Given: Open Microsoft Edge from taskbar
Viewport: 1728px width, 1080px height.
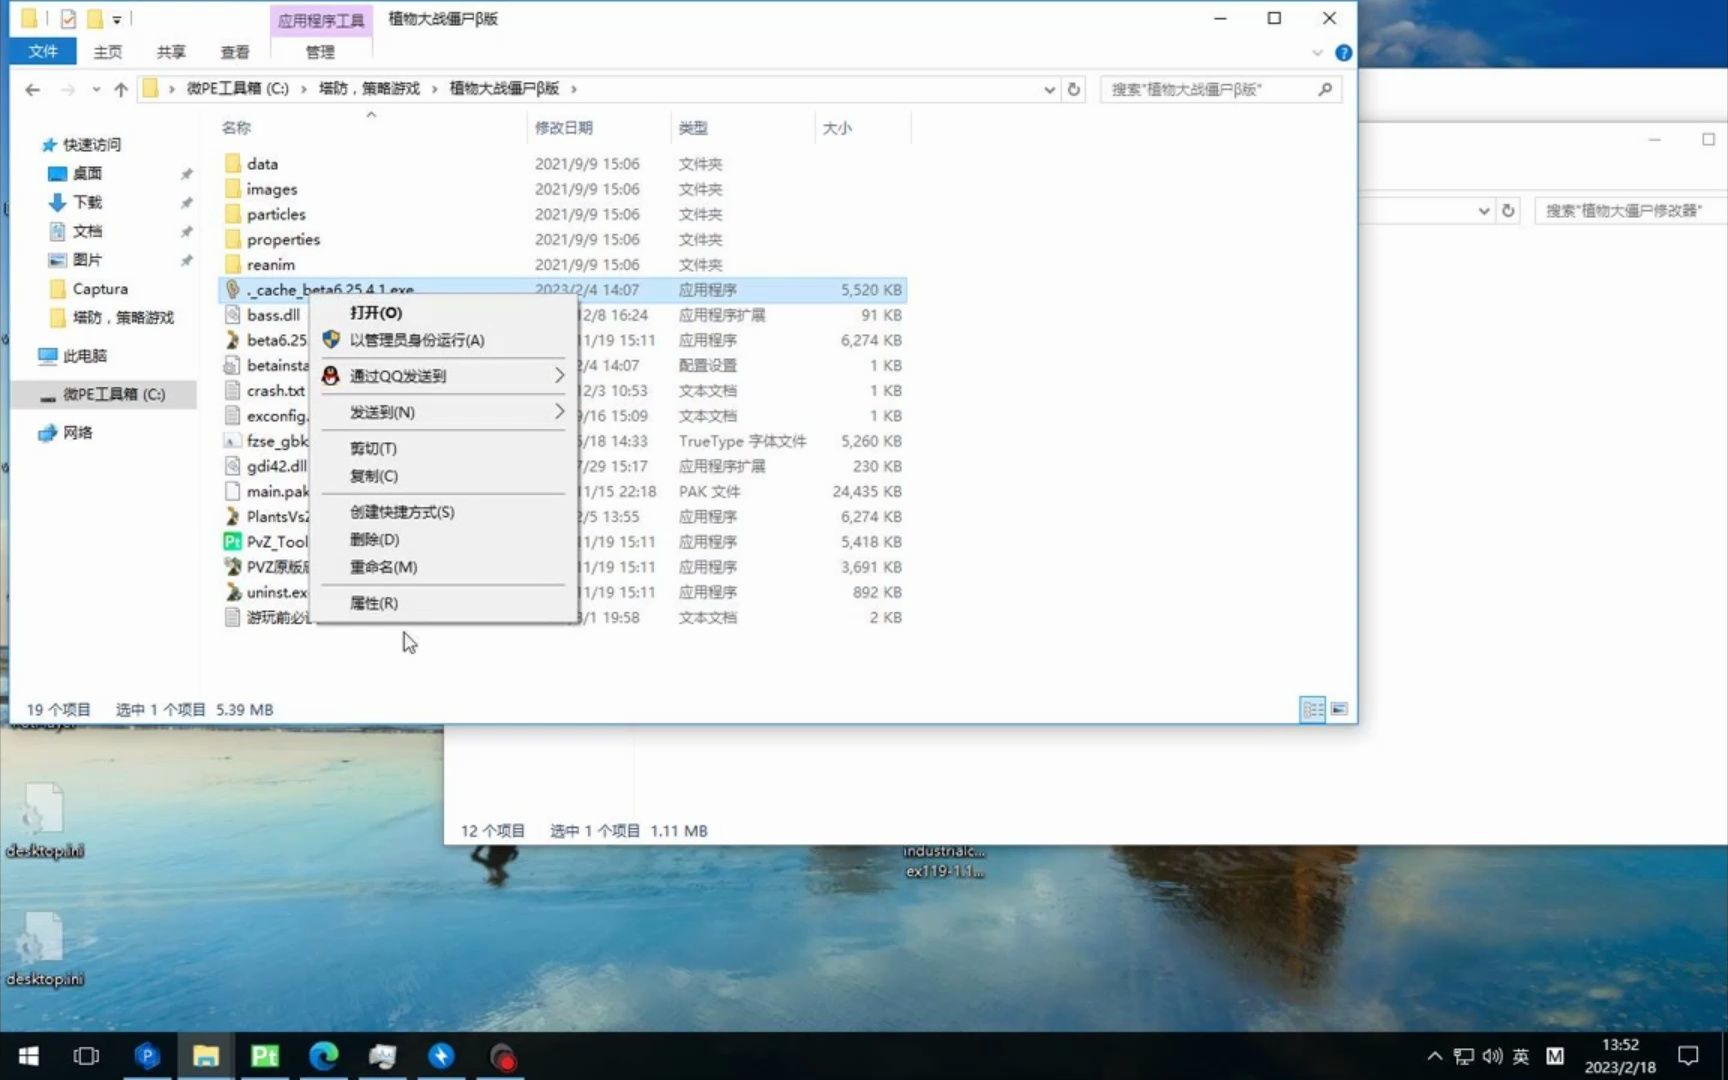Looking at the screenshot, I should pos(323,1056).
